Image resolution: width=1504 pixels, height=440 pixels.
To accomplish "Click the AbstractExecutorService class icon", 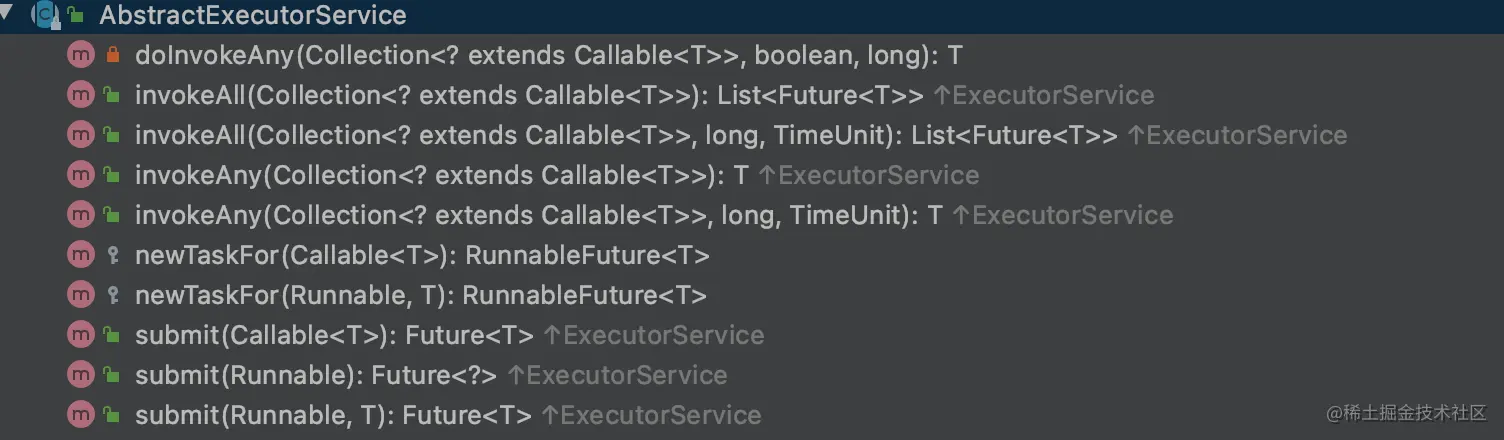I will [x=46, y=15].
